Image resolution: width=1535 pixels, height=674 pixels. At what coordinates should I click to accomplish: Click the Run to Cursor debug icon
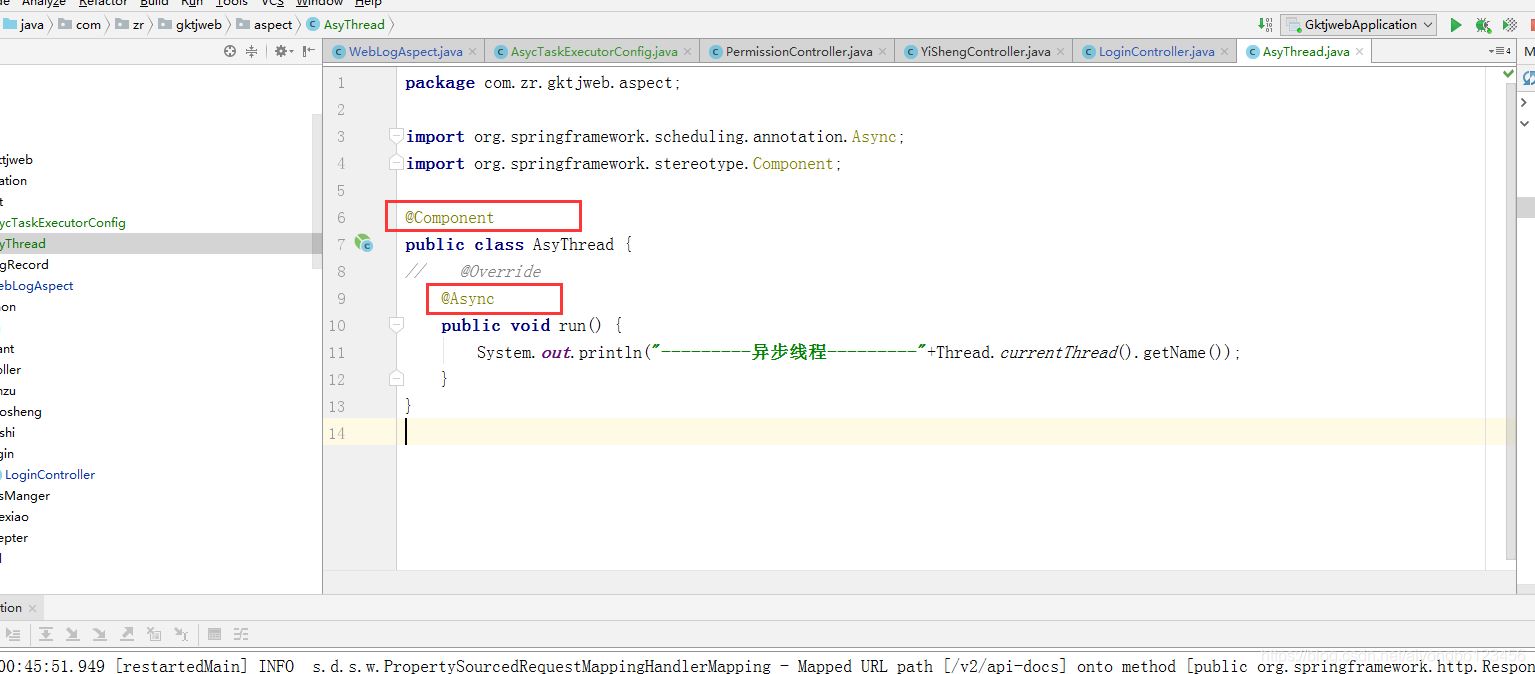(181, 634)
